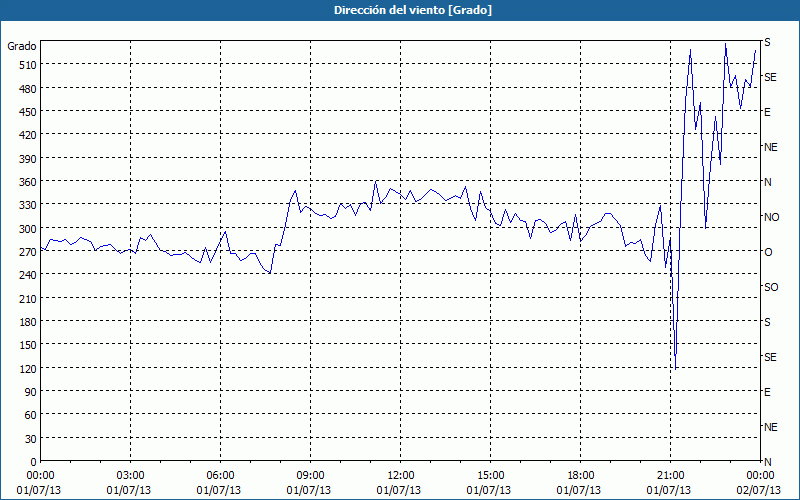Click the 90 degree axis label
Viewport: 800px width, 500px height.
pyautogui.click(x=31, y=392)
